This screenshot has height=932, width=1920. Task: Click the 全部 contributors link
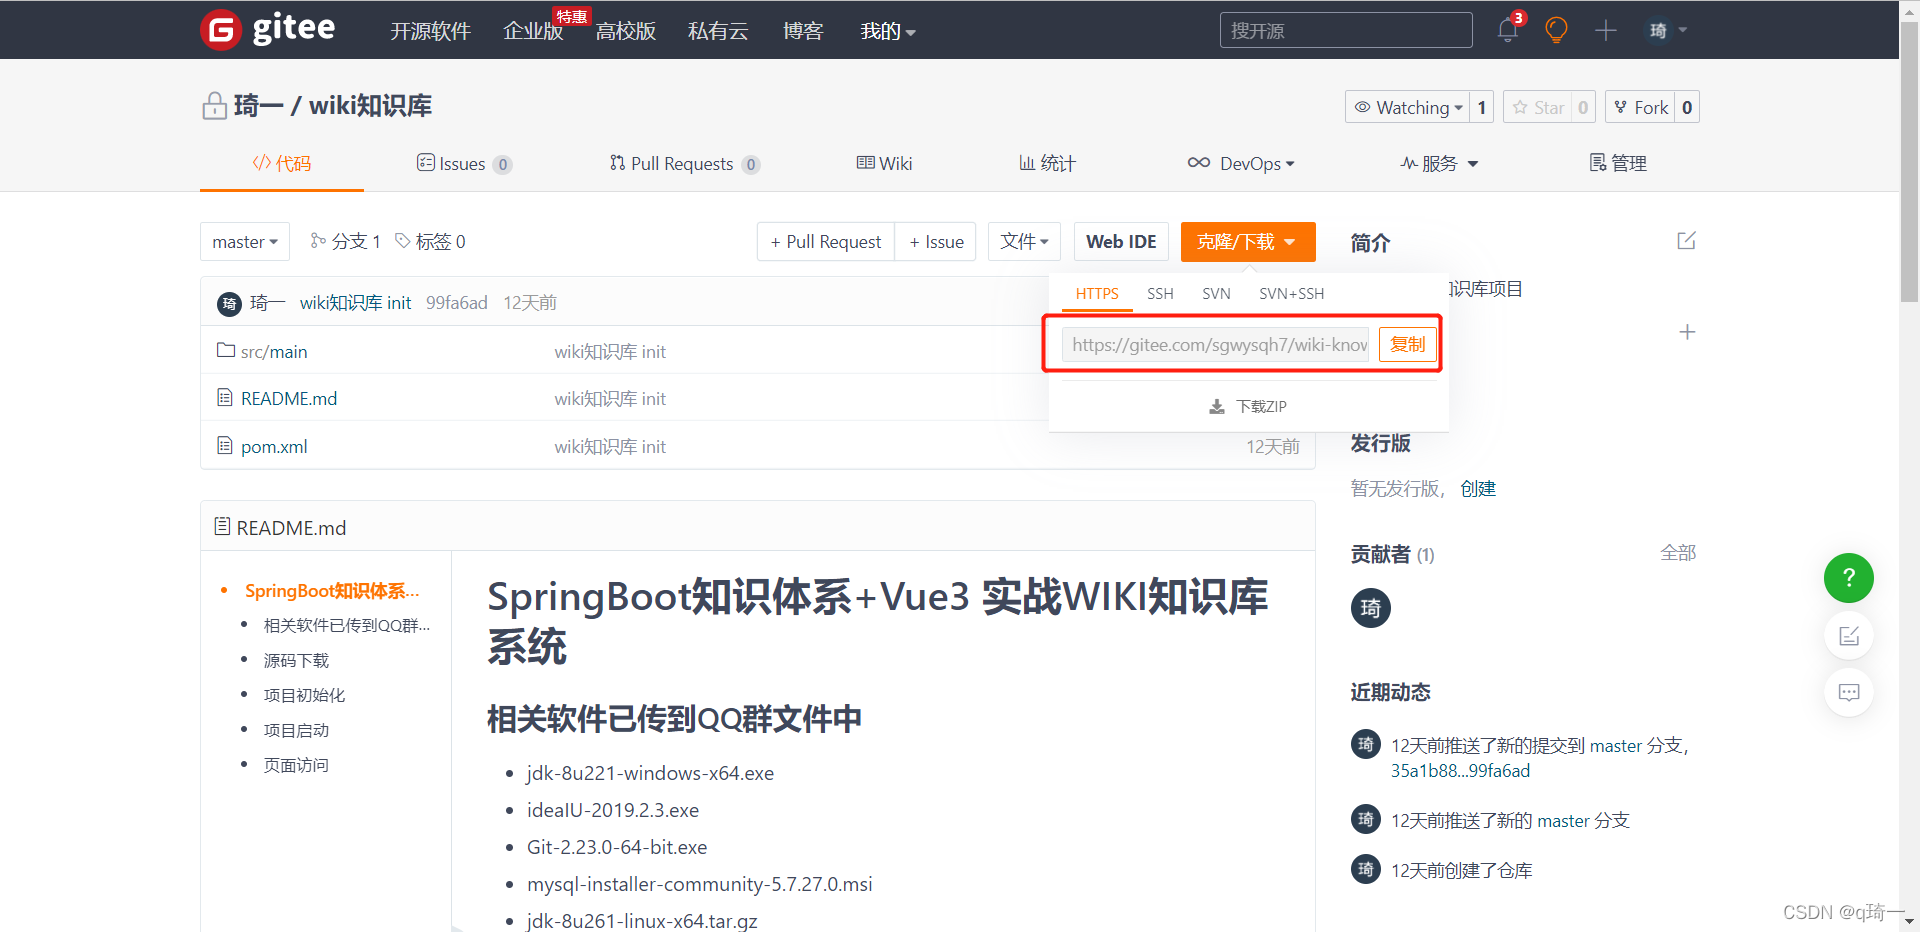pos(1678,553)
